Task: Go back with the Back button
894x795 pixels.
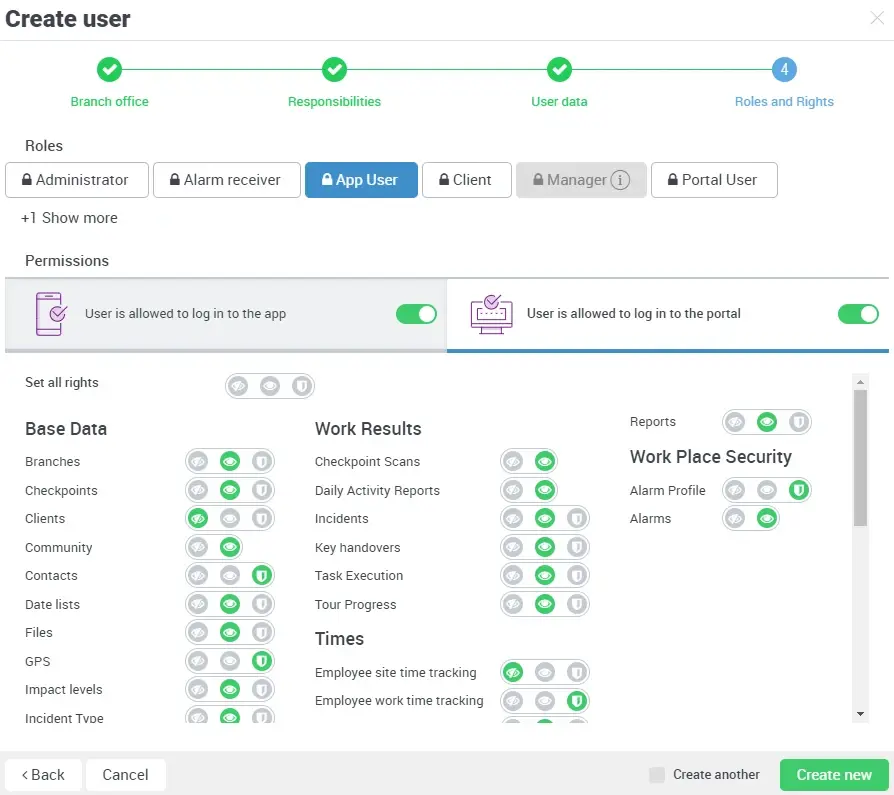Action: (43, 775)
